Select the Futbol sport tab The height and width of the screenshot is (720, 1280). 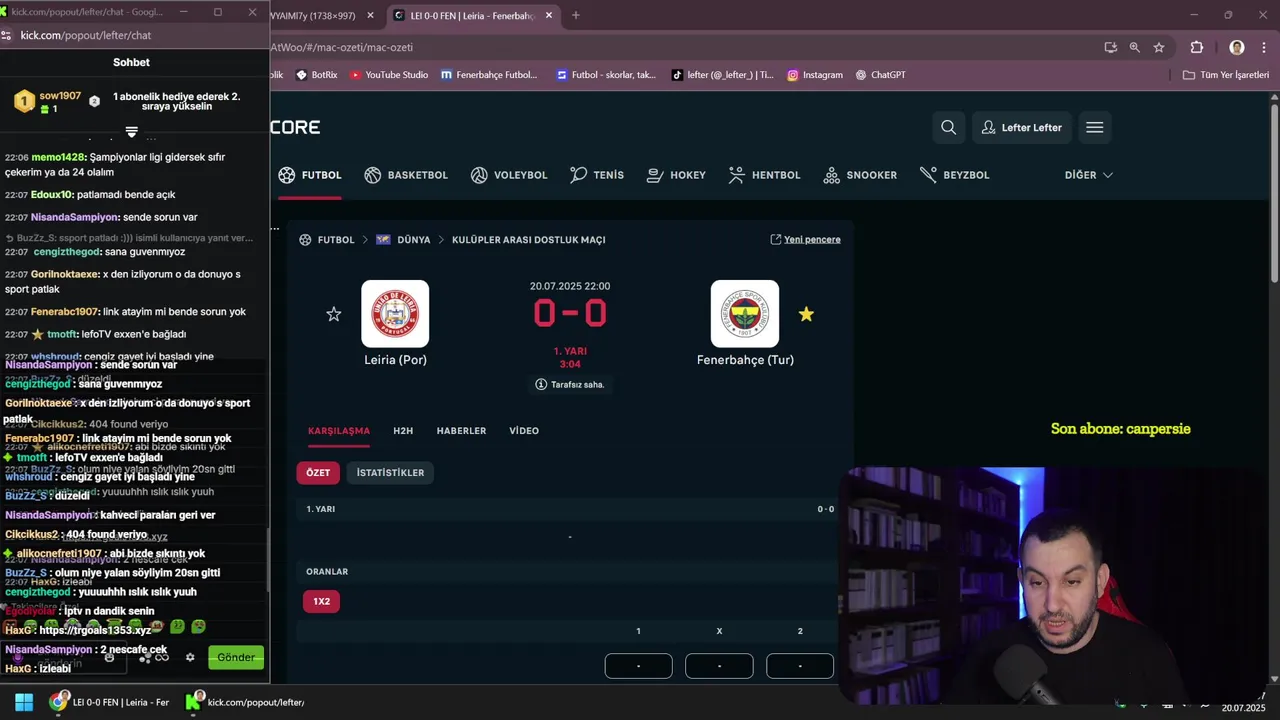point(310,175)
